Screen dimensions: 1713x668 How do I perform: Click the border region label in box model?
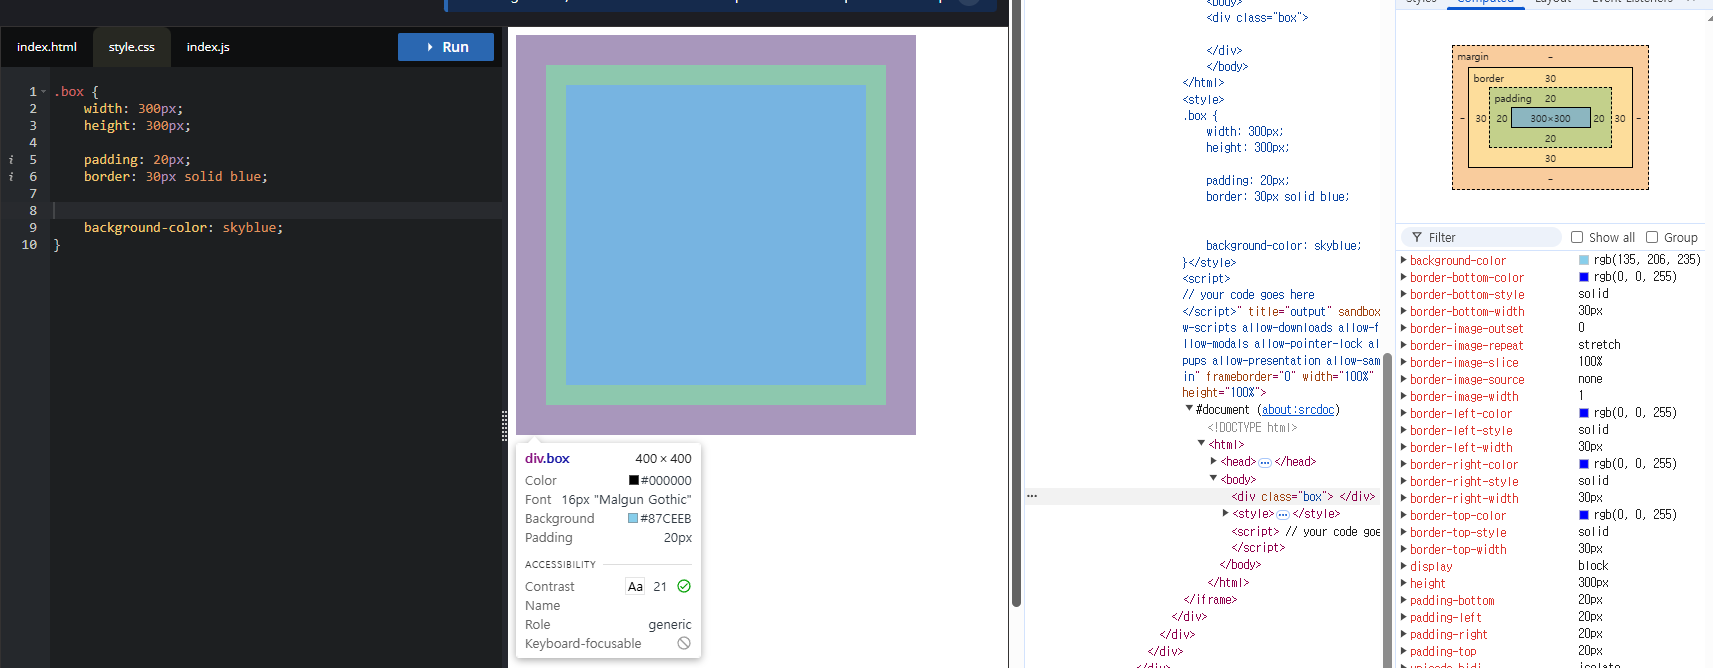click(1489, 78)
